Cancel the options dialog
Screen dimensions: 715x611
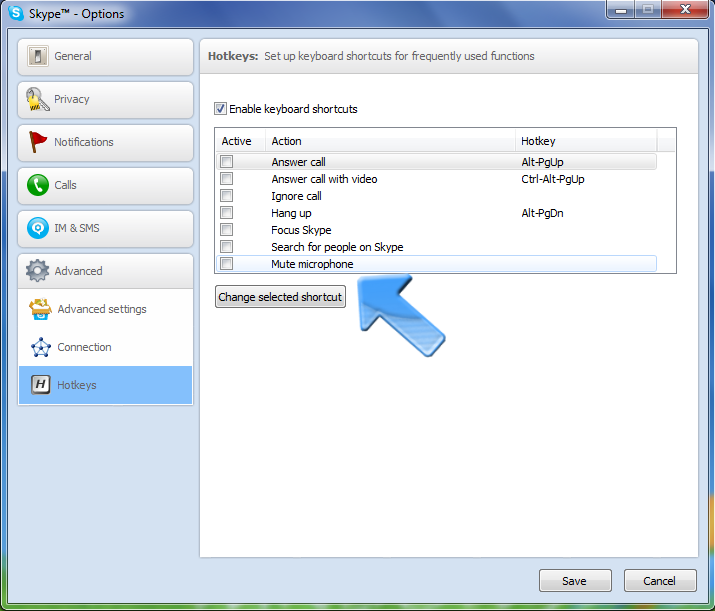point(660,580)
